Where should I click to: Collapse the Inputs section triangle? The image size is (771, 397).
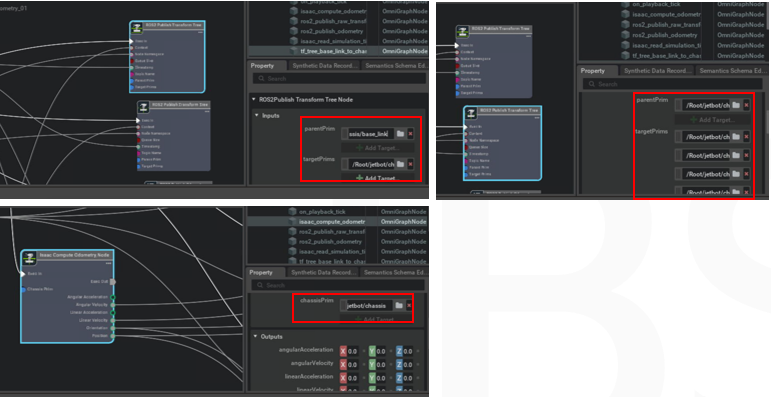coord(256,116)
